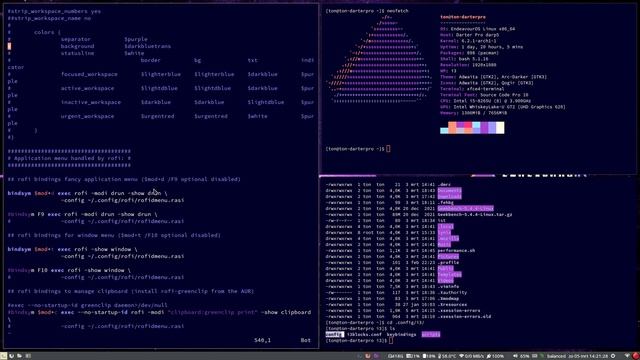The width and height of the screenshot is (640, 360).
Task: Click the network bandwidth 0/0 MB/s block
Action: coord(472,356)
